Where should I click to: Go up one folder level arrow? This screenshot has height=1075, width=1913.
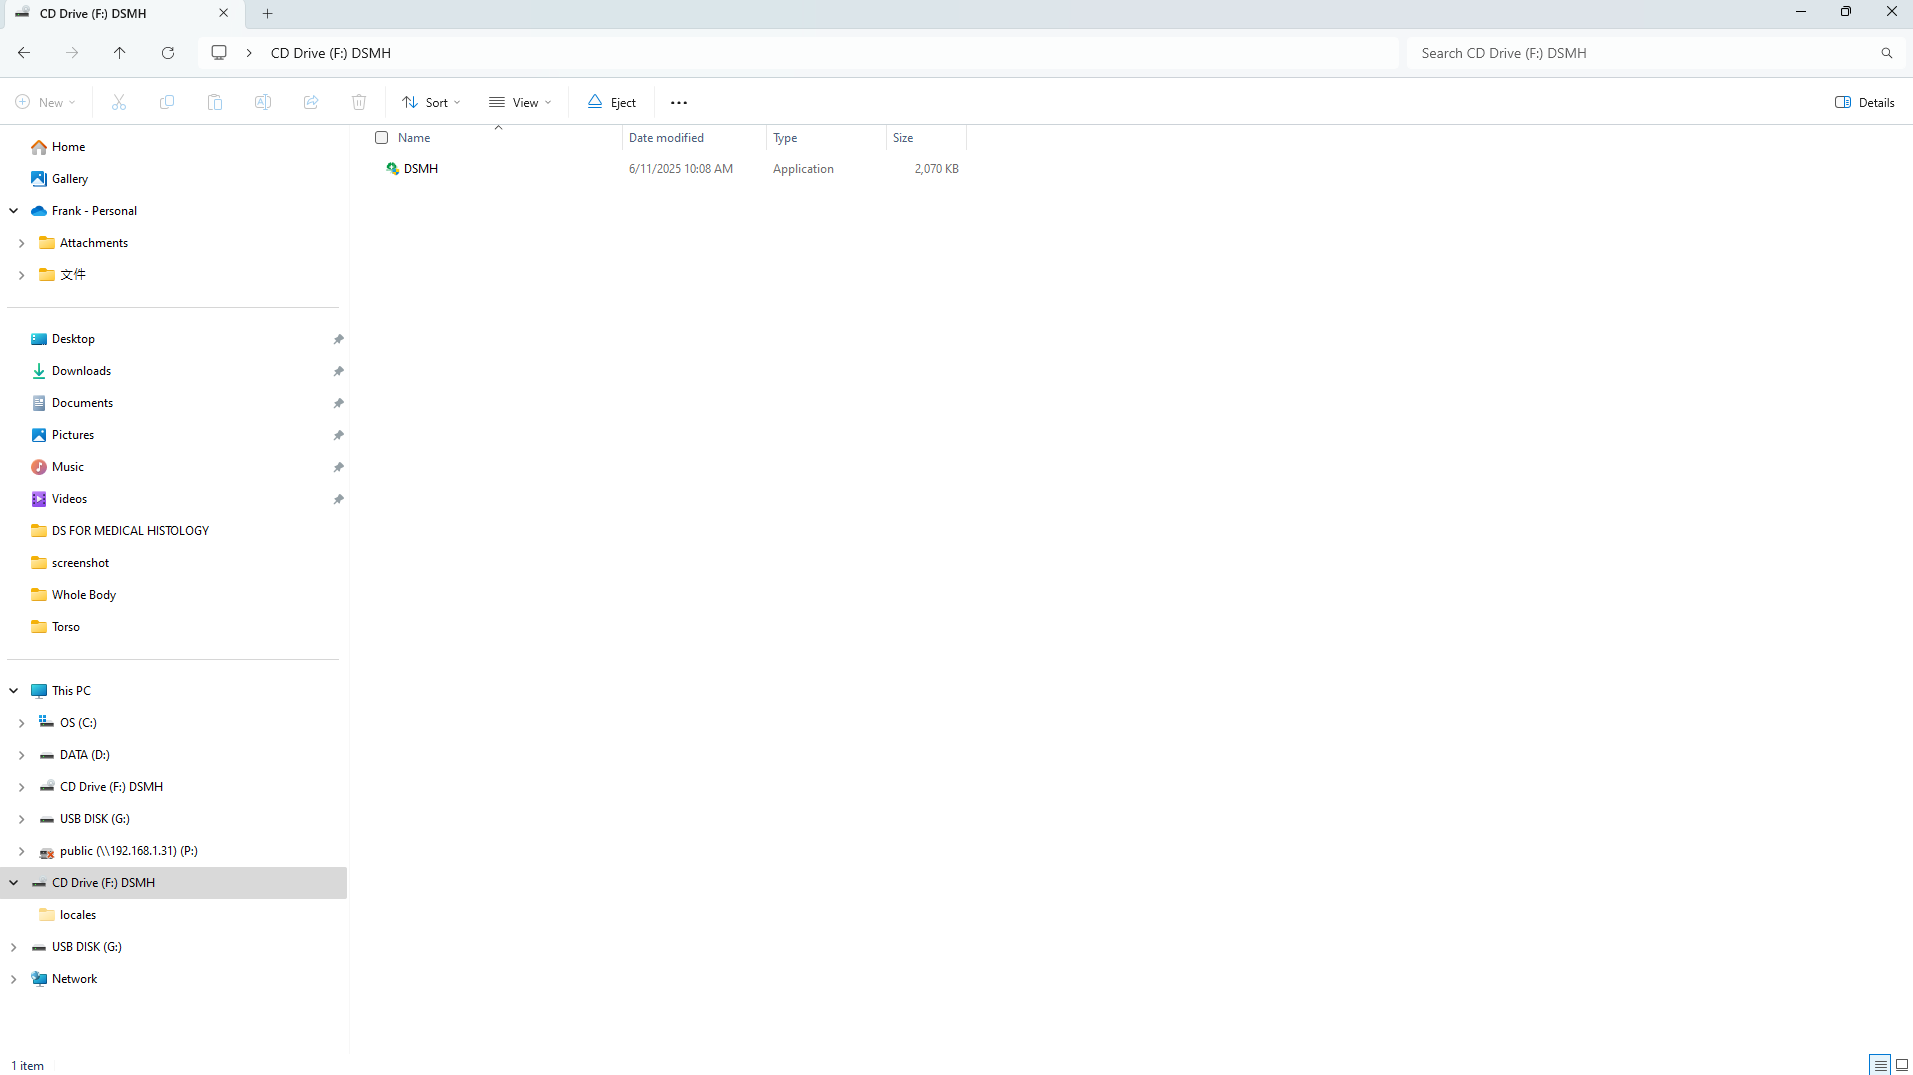[x=119, y=53]
